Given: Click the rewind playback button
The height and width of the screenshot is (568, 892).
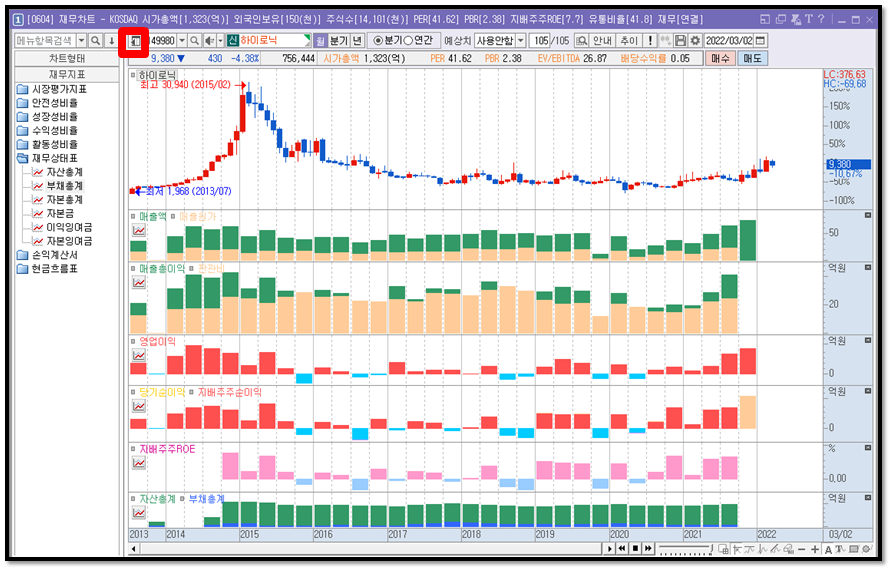Looking at the screenshot, I should [622, 549].
